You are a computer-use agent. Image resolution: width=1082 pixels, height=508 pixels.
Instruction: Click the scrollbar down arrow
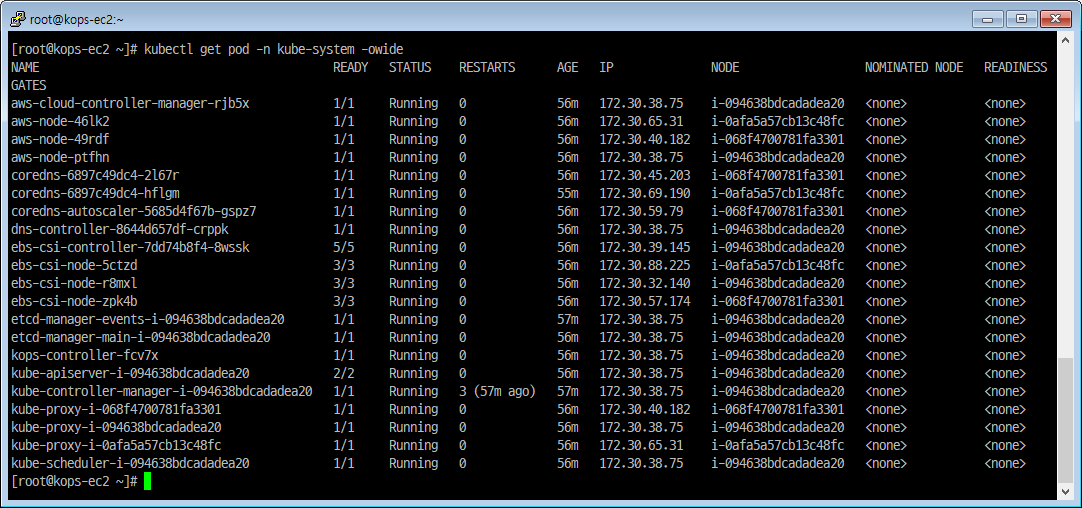[1065, 491]
